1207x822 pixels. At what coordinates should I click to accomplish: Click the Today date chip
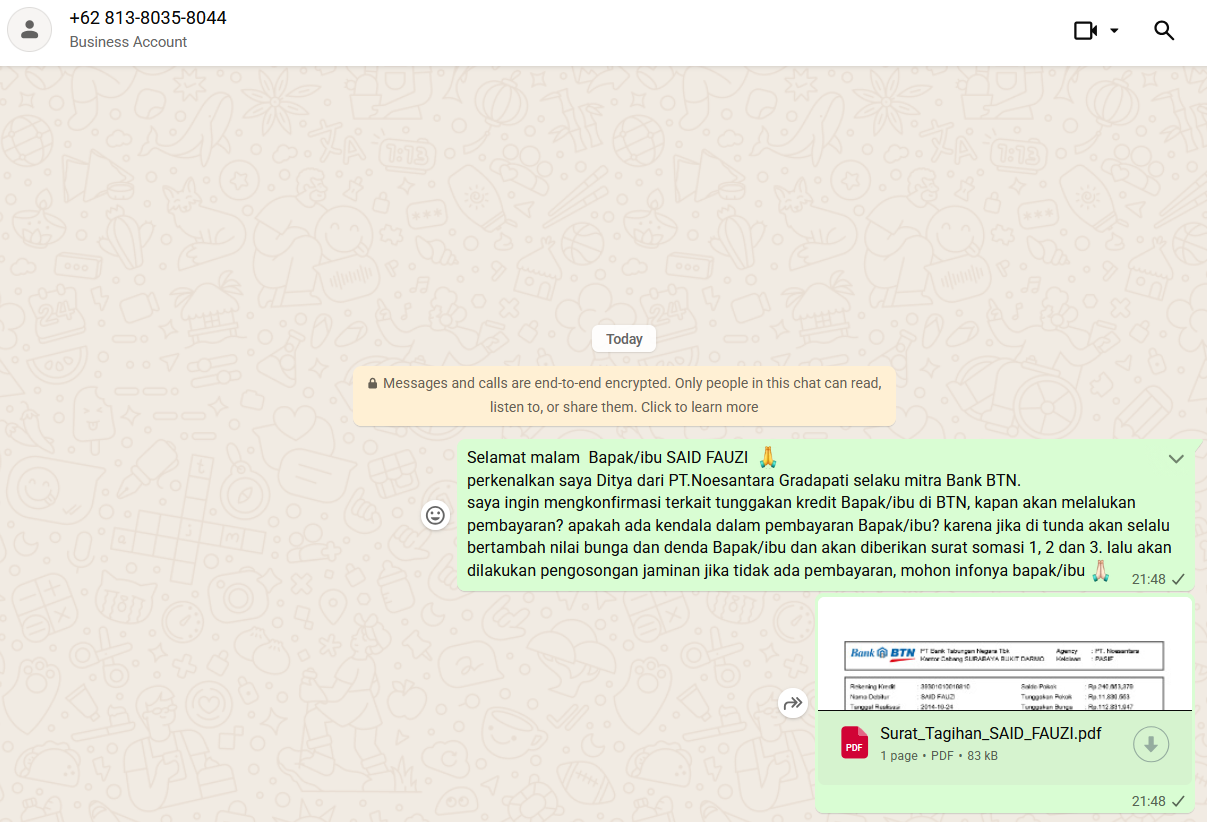(624, 339)
